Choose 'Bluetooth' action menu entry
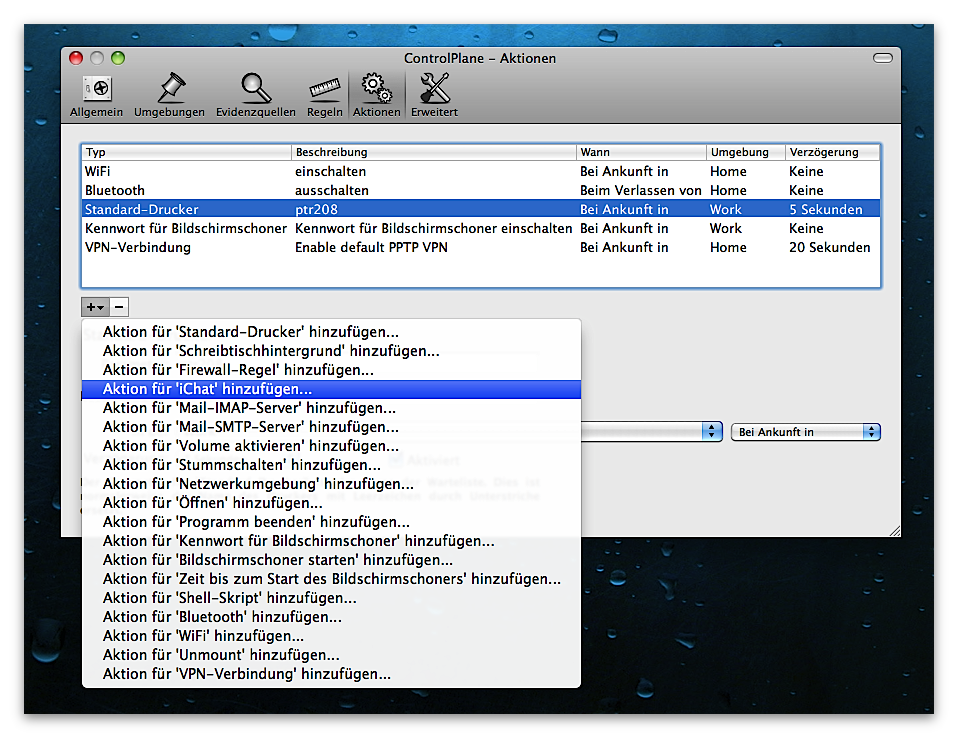The width and height of the screenshot is (958, 738). point(331,616)
